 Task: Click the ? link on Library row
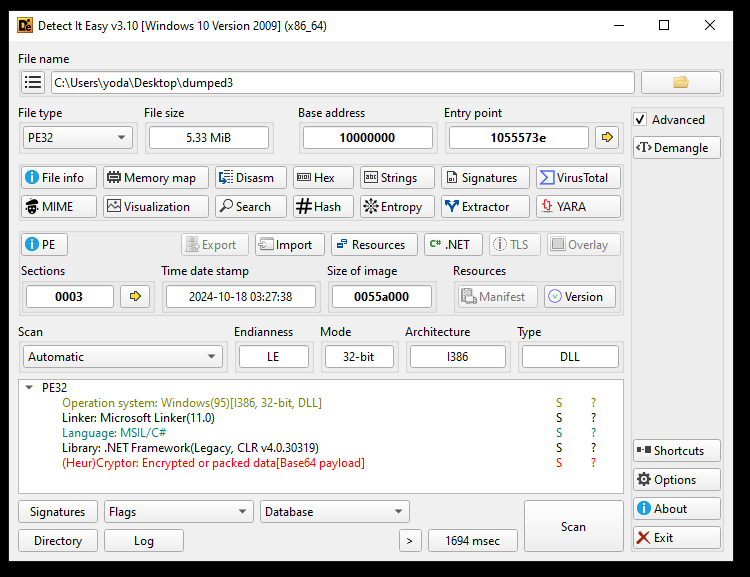point(593,448)
